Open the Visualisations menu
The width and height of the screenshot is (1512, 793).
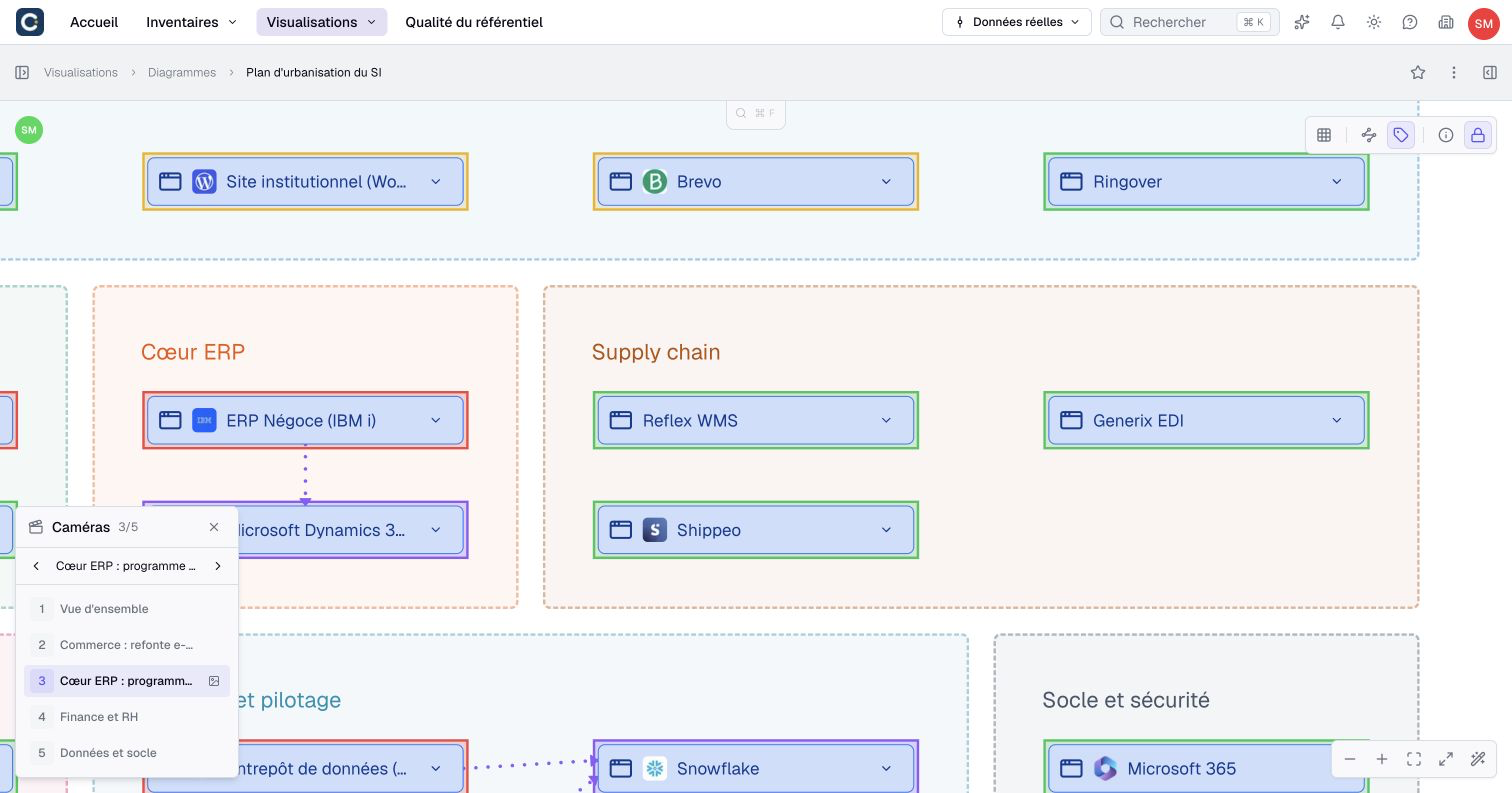click(x=321, y=22)
